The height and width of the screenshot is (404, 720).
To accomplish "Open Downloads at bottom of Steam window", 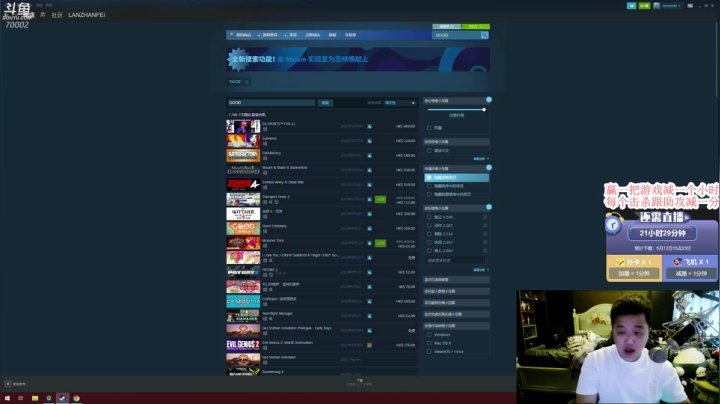I will (360, 382).
